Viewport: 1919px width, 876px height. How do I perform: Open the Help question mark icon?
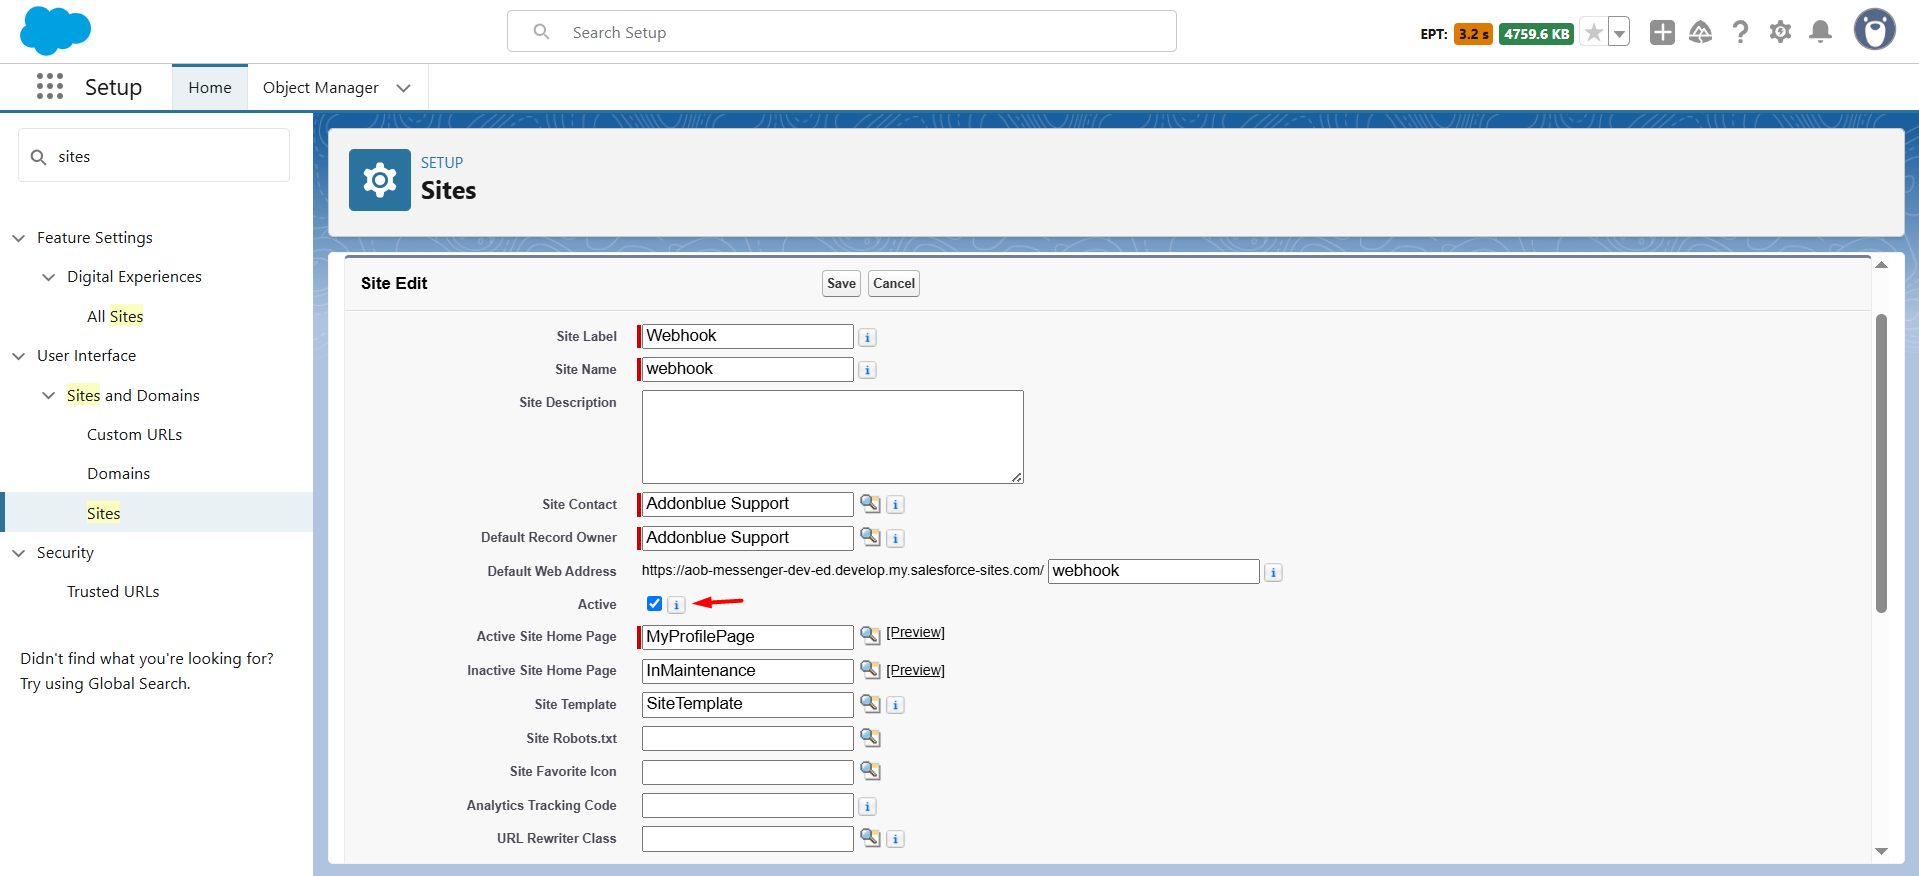click(x=1741, y=32)
